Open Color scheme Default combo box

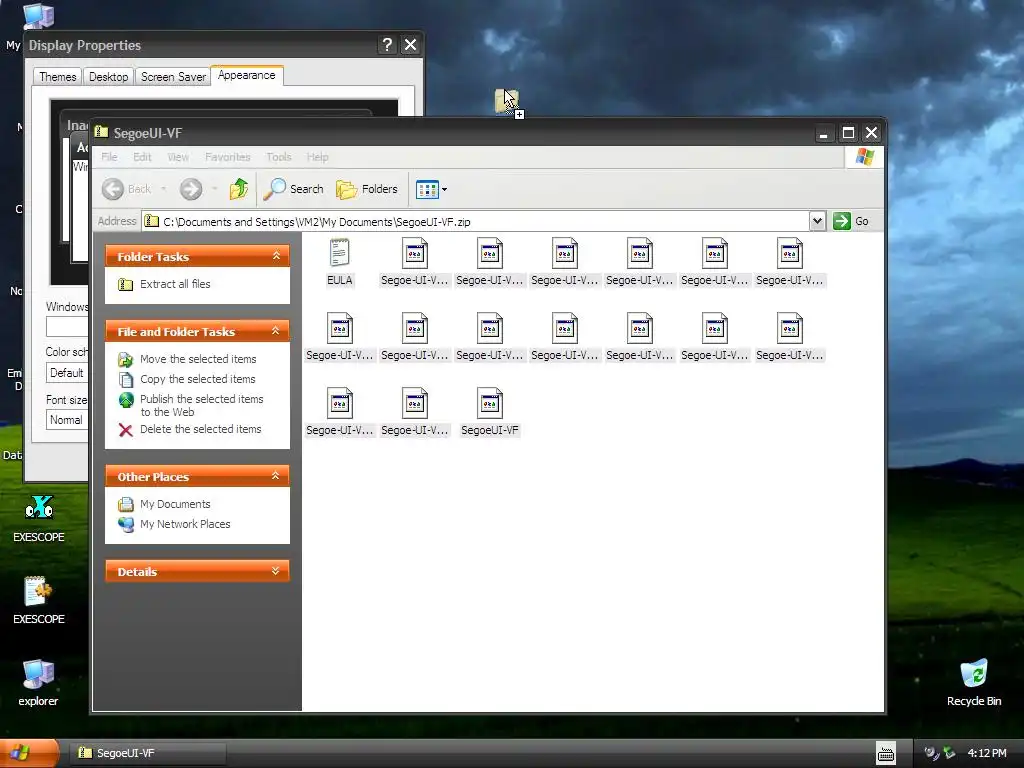click(67, 373)
